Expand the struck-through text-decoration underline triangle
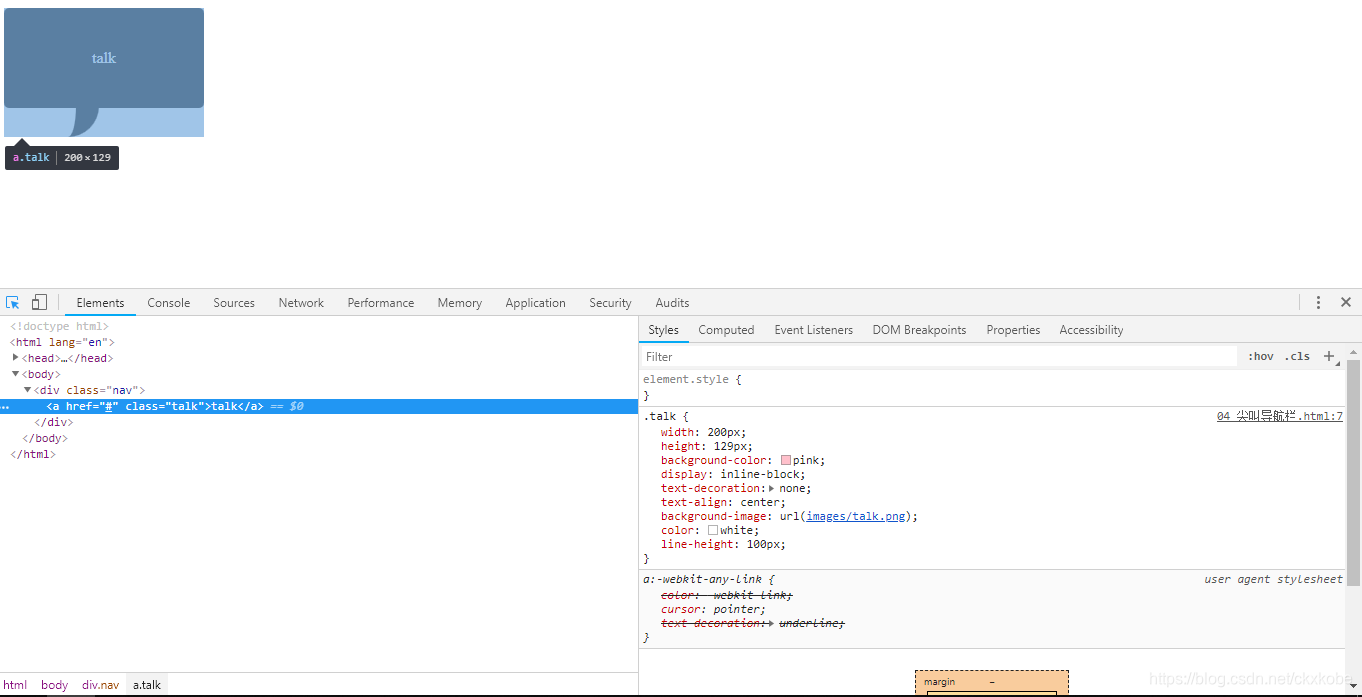 (771, 623)
